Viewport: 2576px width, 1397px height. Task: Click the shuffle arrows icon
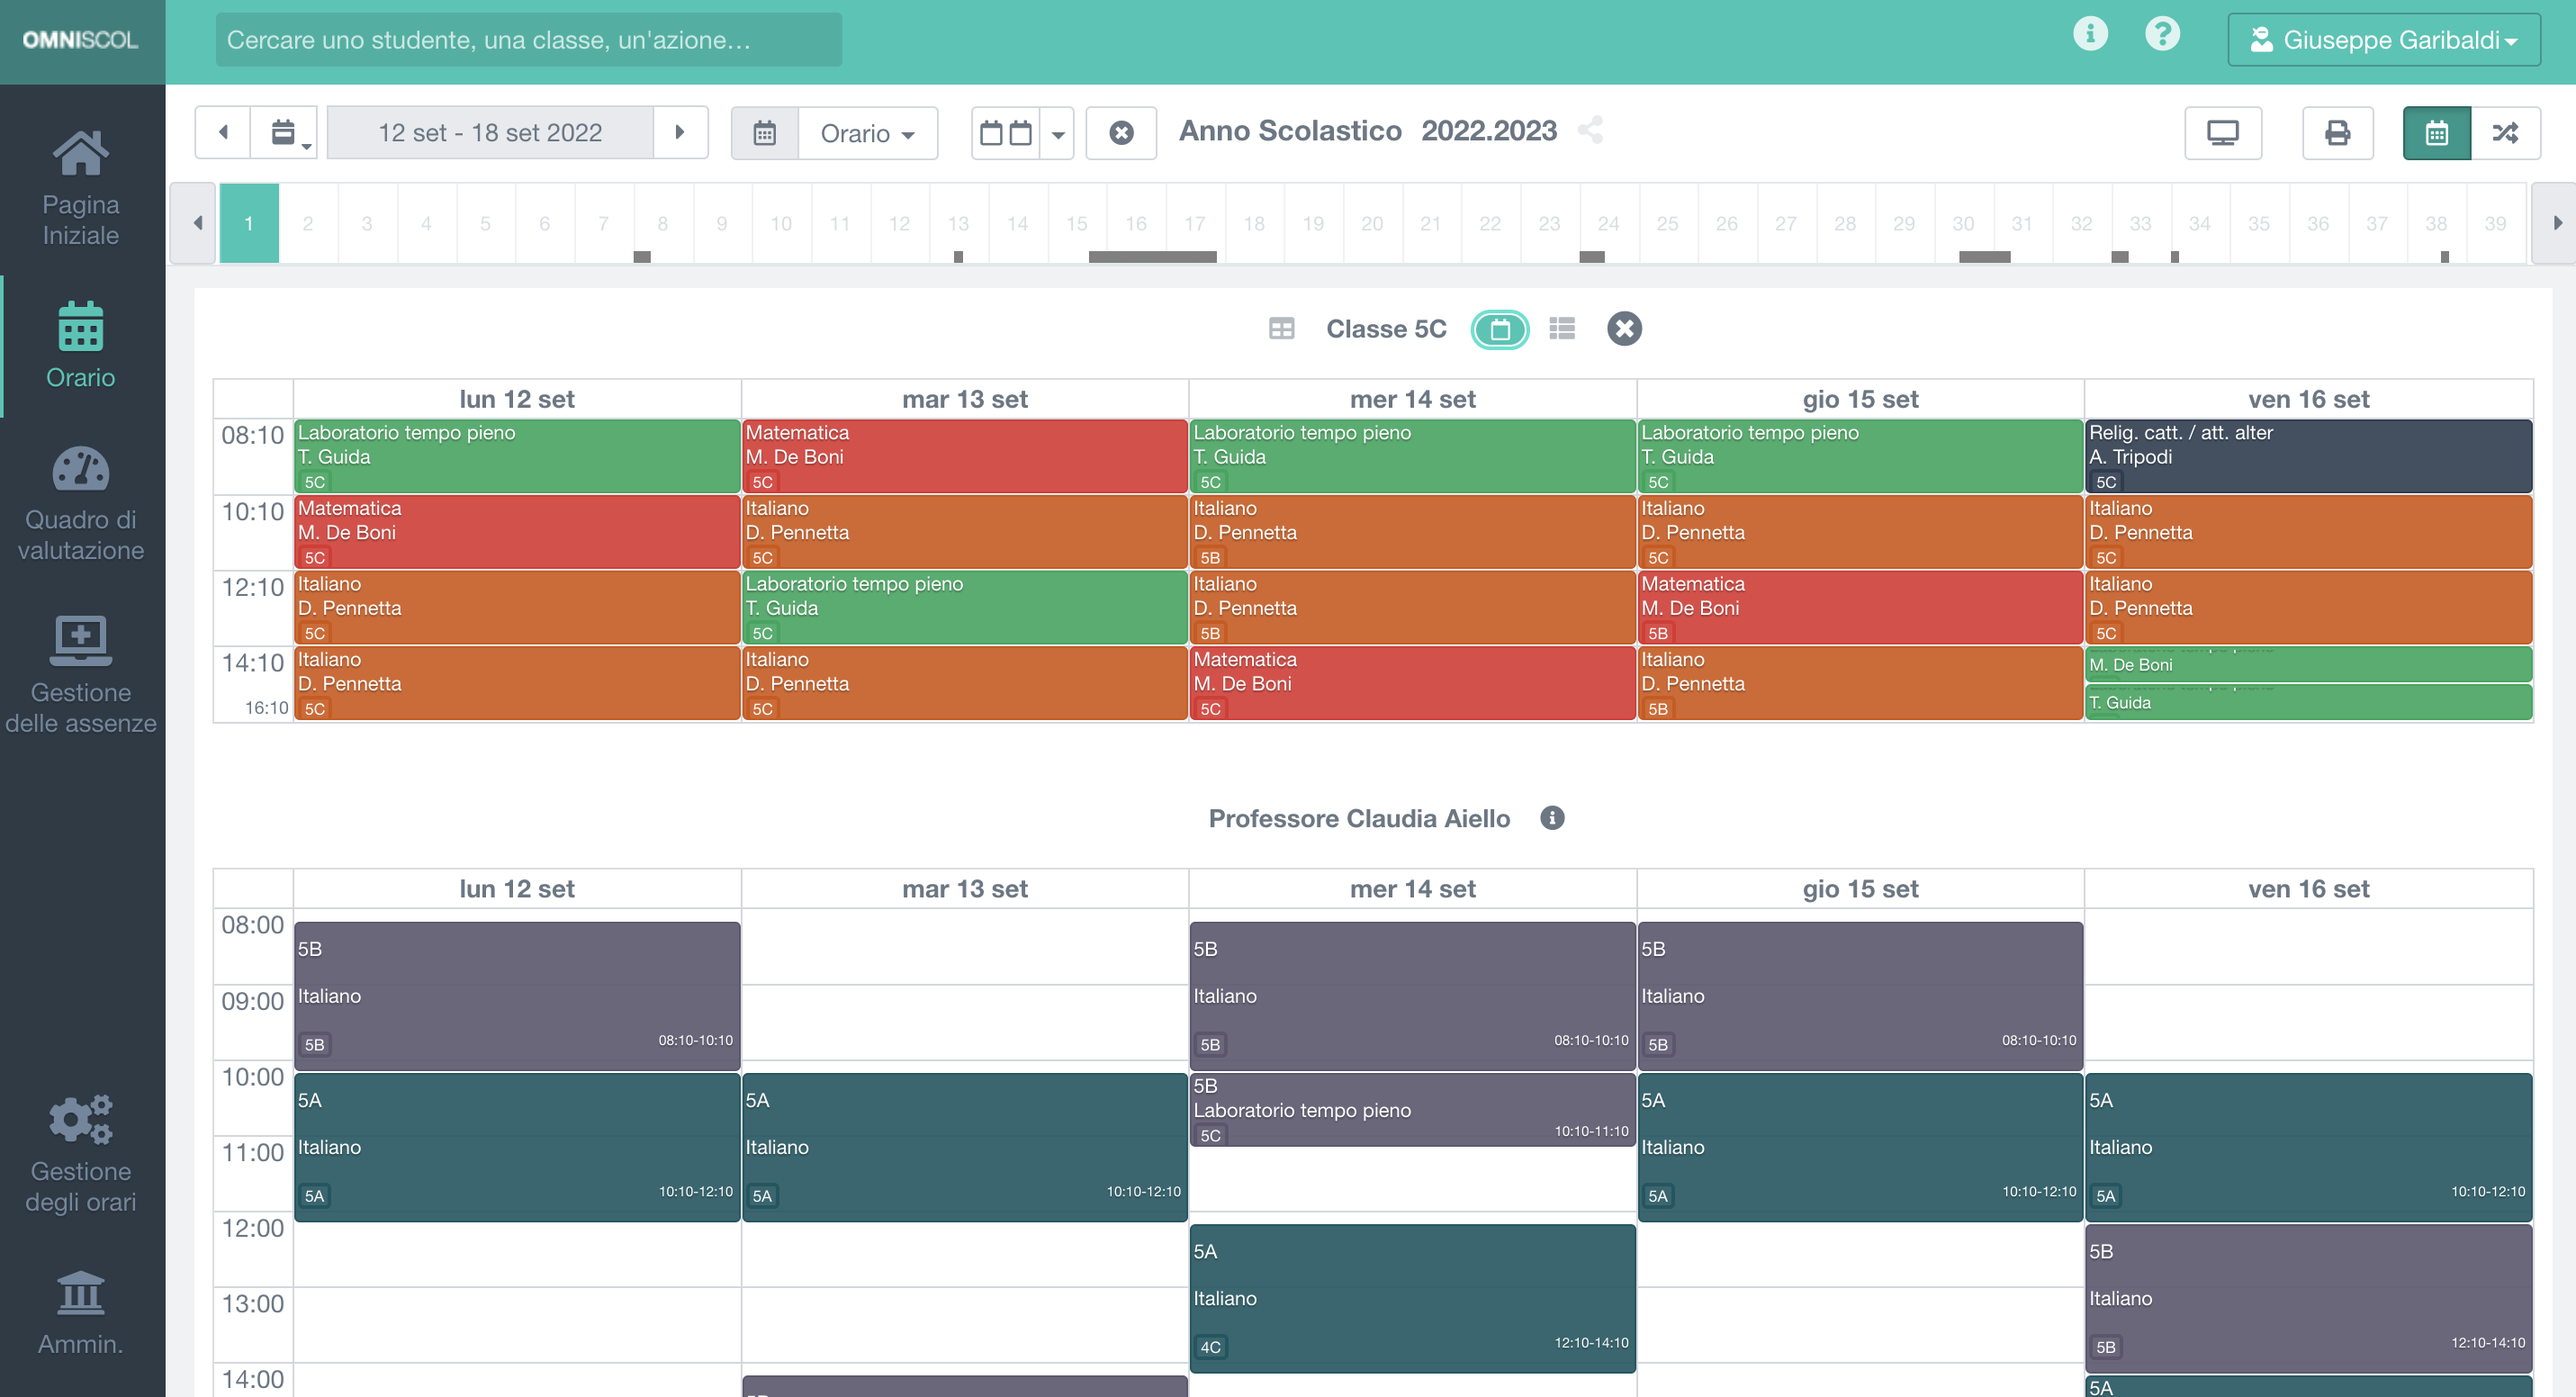(2505, 133)
